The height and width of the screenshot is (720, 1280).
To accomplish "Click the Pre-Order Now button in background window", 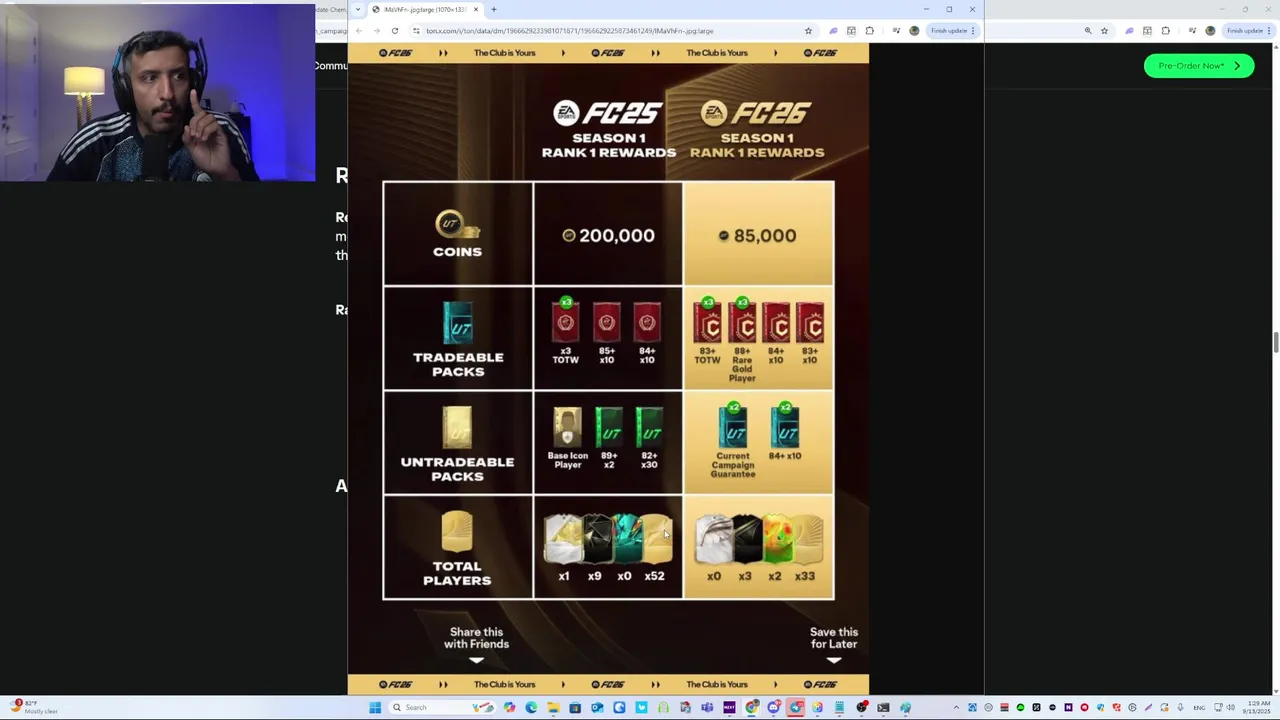I will (1198, 66).
